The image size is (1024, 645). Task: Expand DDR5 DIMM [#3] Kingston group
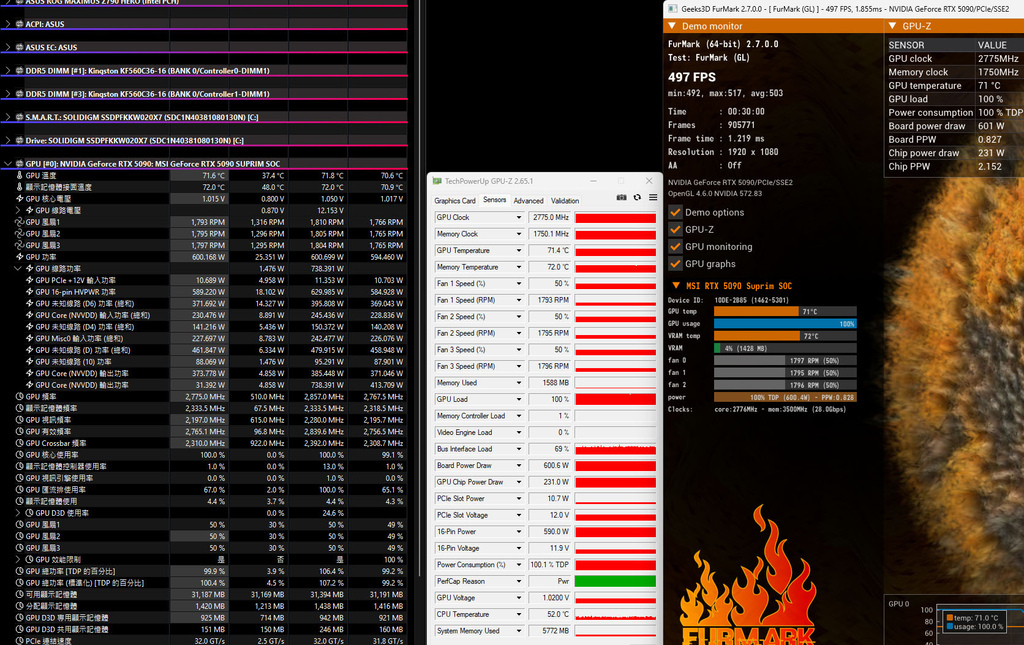click(8, 94)
